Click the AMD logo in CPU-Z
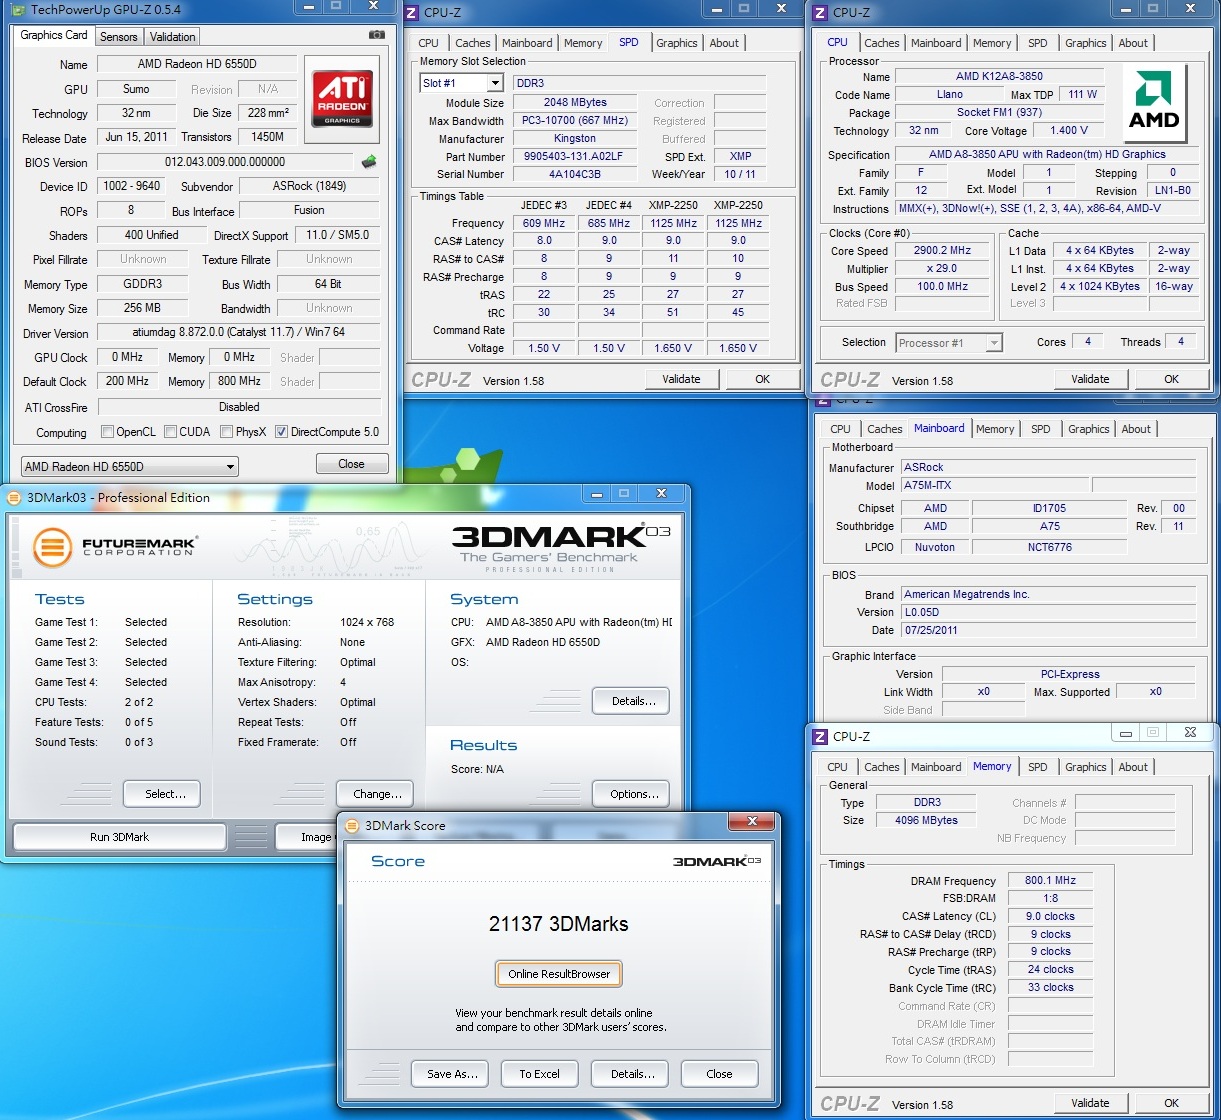Image resolution: width=1221 pixels, height=1120 pixels. [1154, 104]
